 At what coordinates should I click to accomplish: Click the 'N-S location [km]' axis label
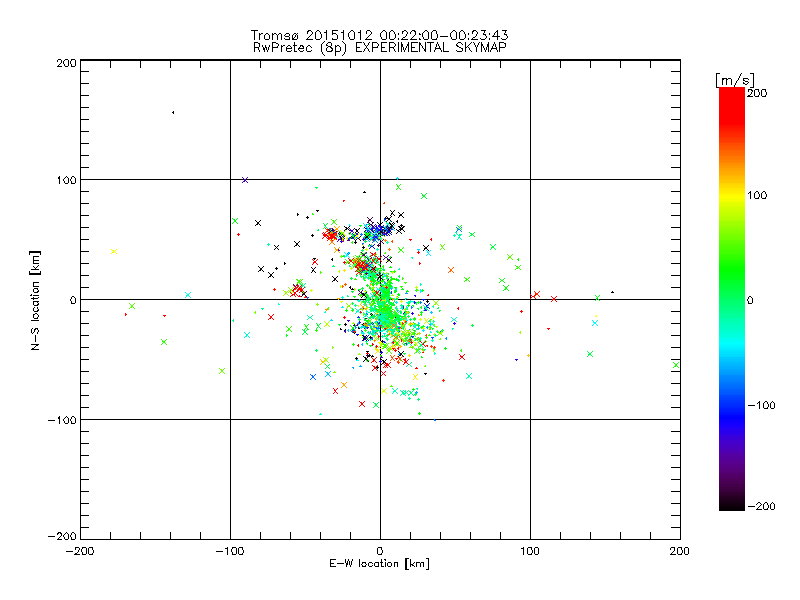(x=35, y=300)
